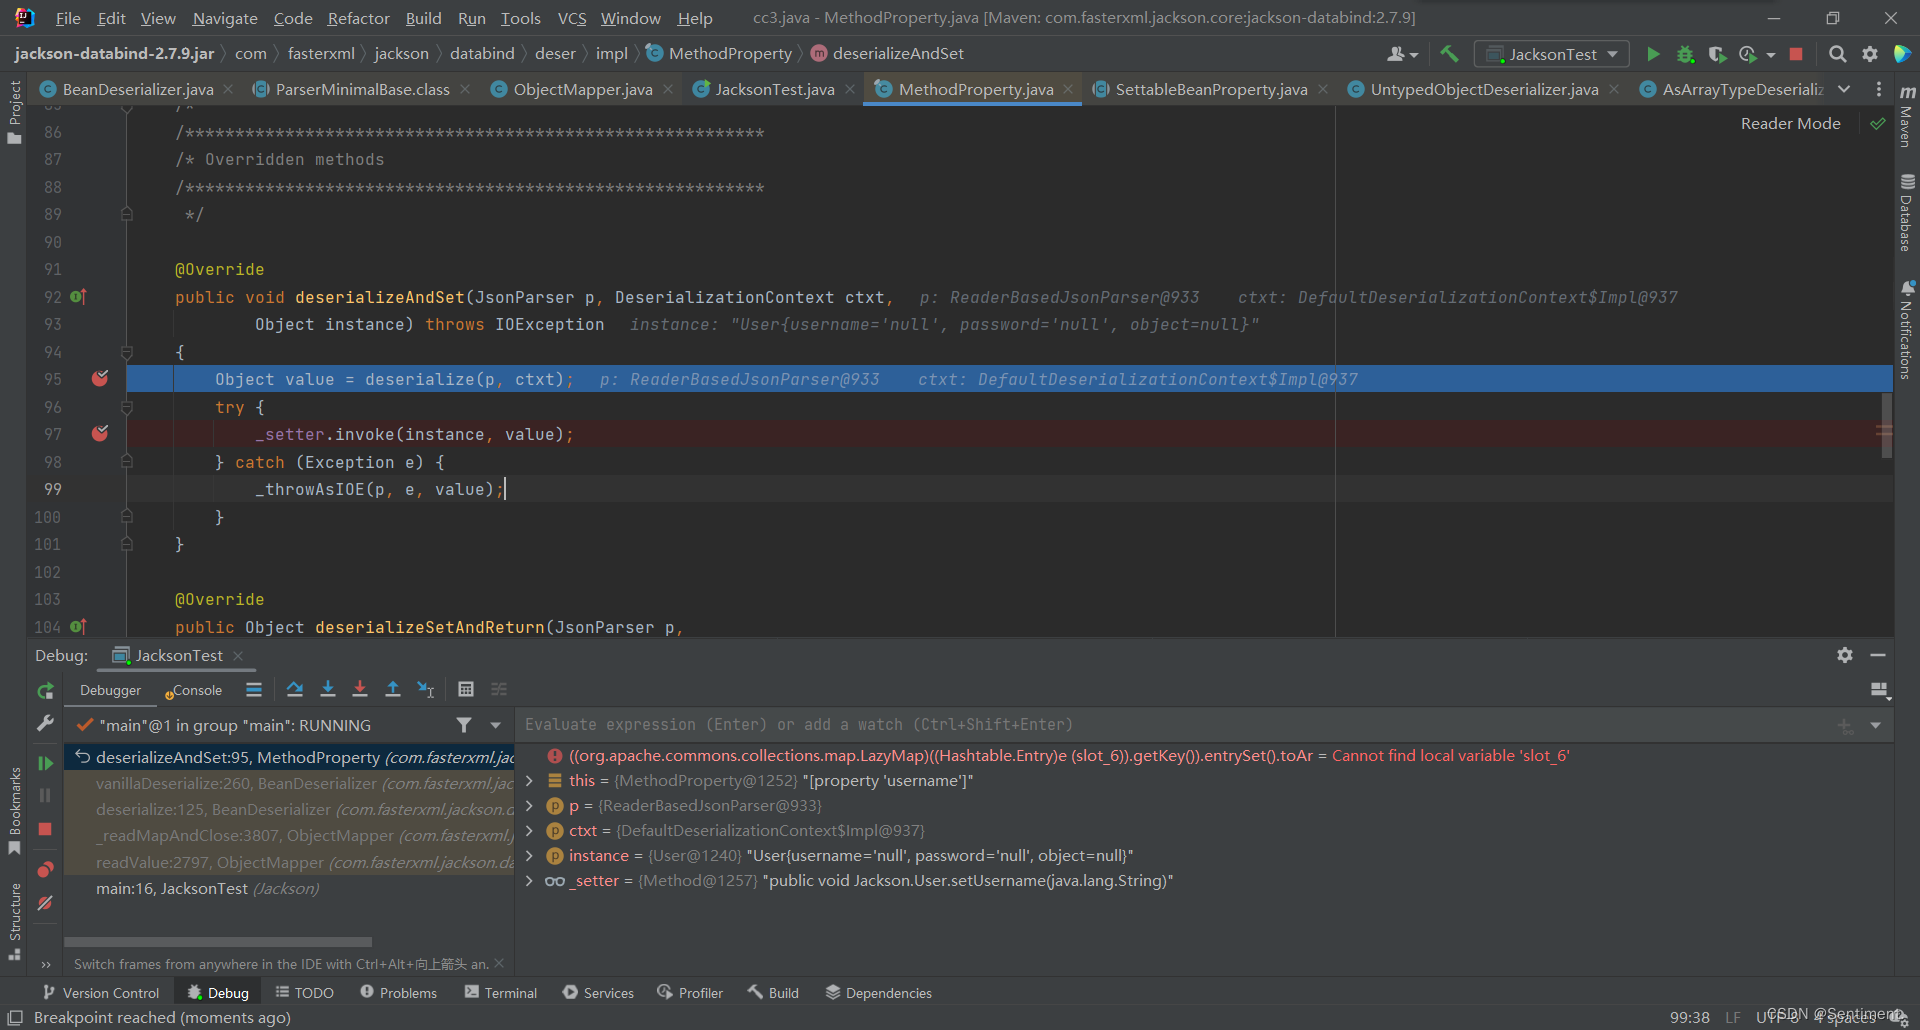Switch to BeanDeserializer.java tab
The width and height of the screenshot is (1920, 1030).
137,89
